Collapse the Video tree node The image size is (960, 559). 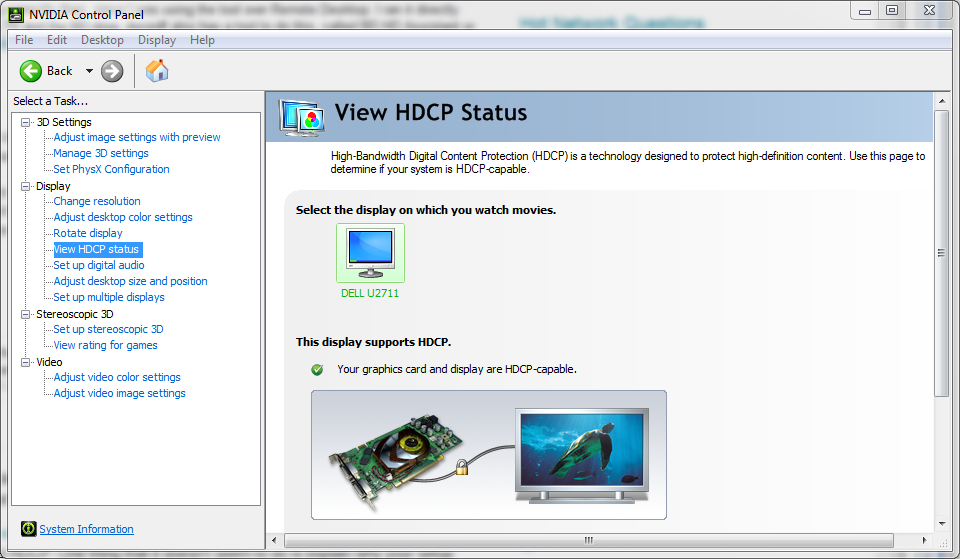(x=26, y=362)
